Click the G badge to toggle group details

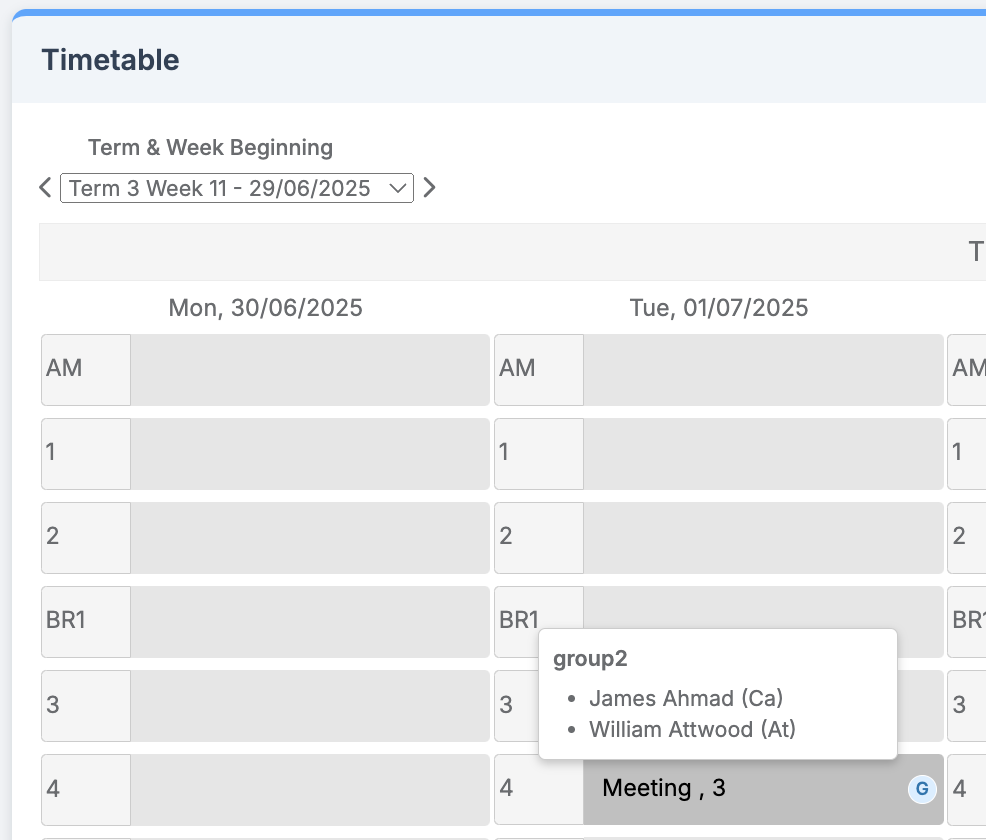(921, 789)
